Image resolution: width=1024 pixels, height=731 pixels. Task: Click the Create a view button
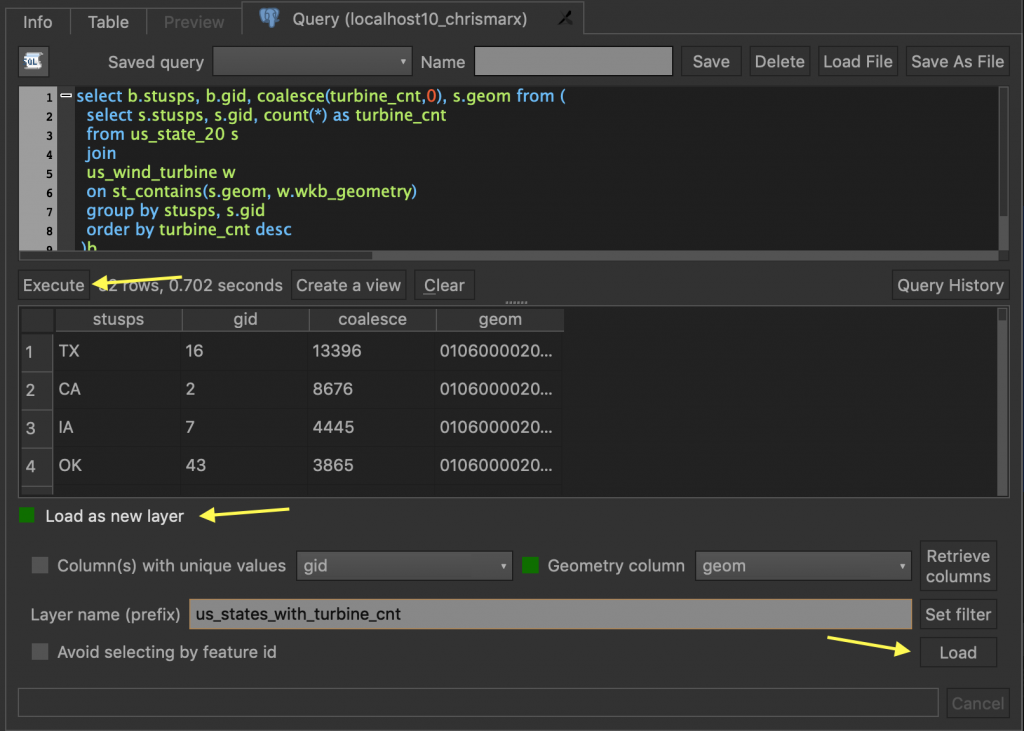[348, 285]
